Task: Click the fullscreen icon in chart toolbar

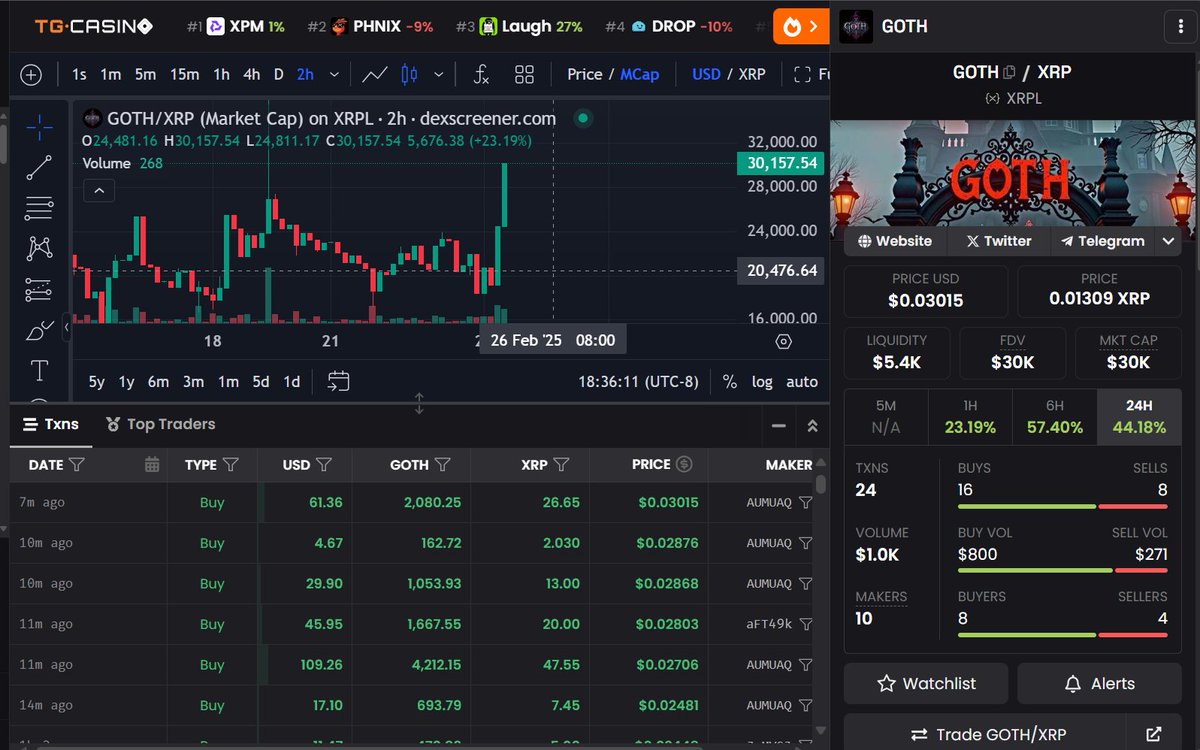Action: click(802, 74)
